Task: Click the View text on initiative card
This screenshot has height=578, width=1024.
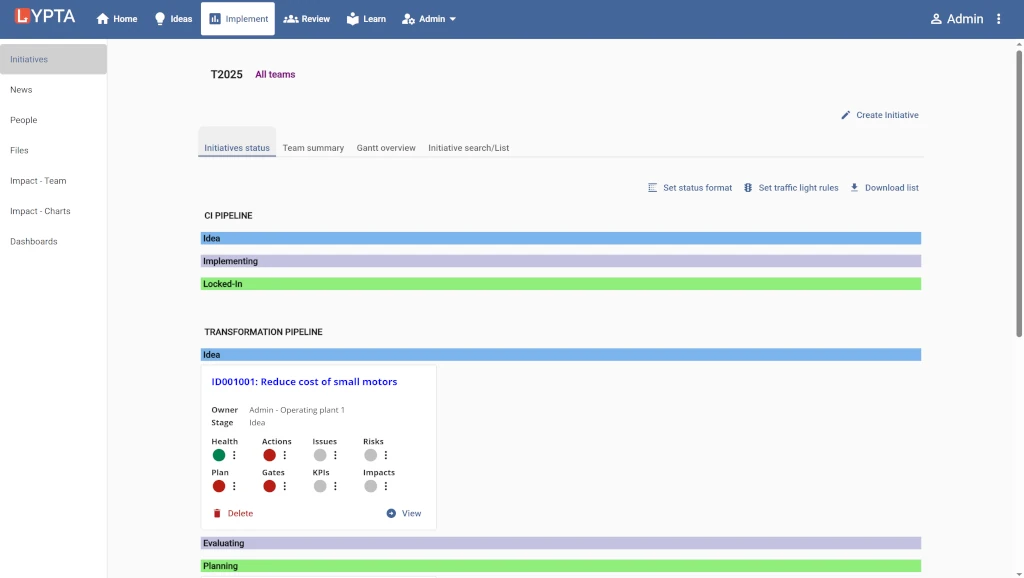Action: coord(411,513)
